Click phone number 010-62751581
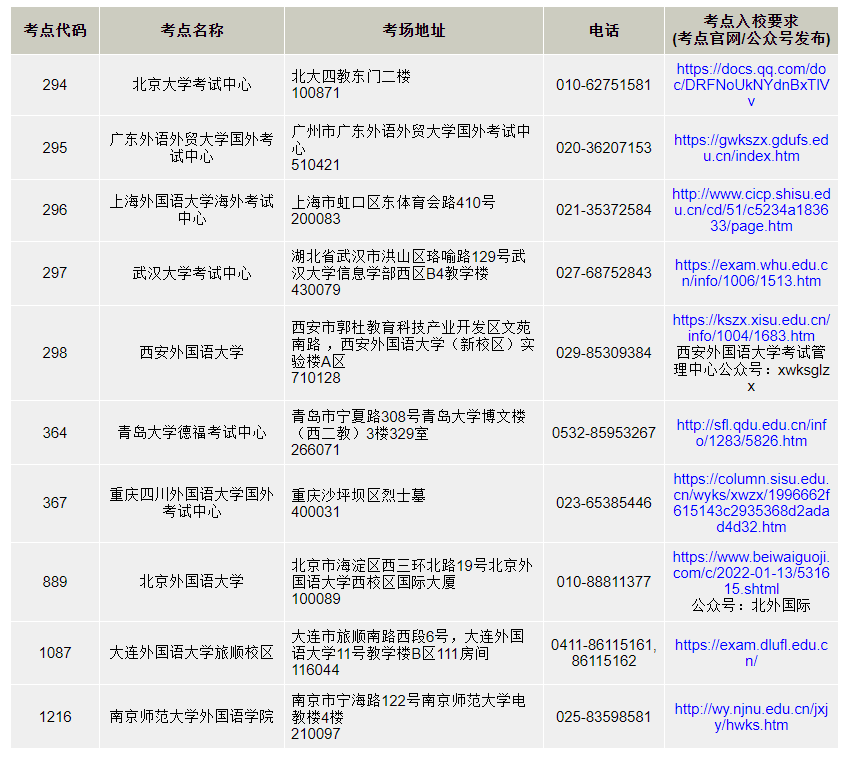Image resolution: width=865 pixels, height=761 pixels. pyautogui.click(x=604, y=85)
